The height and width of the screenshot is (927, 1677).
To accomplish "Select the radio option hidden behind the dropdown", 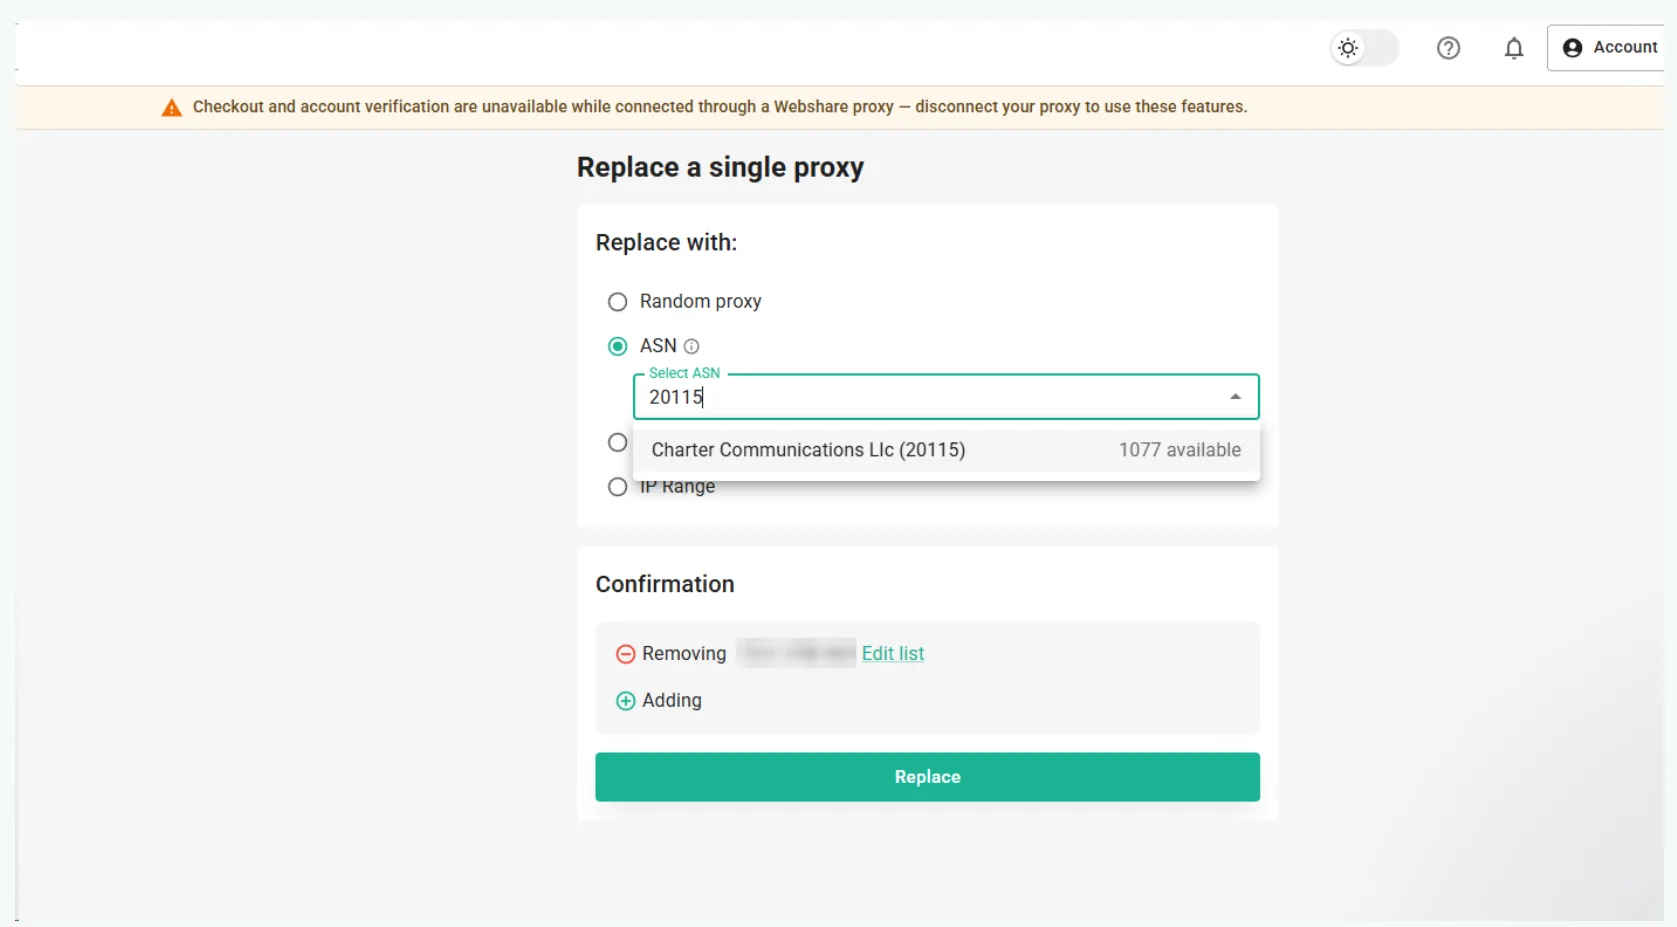I will (x=618, y=442).
